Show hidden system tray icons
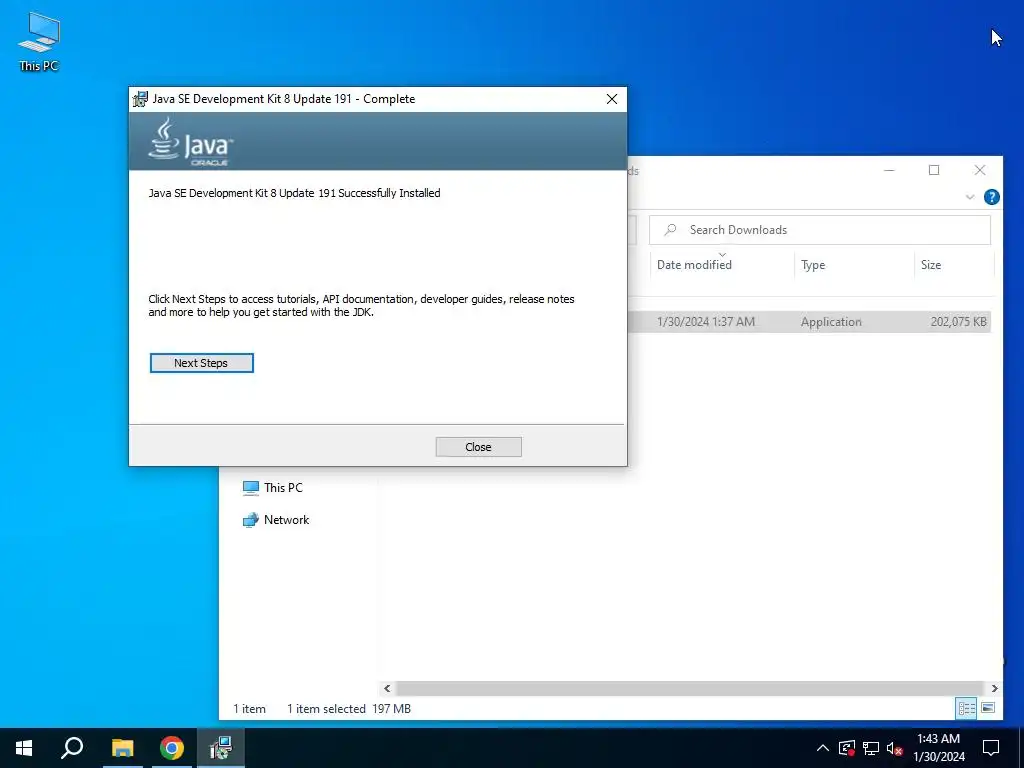Viewport: 1024px width, 768px height. [823, 748]
